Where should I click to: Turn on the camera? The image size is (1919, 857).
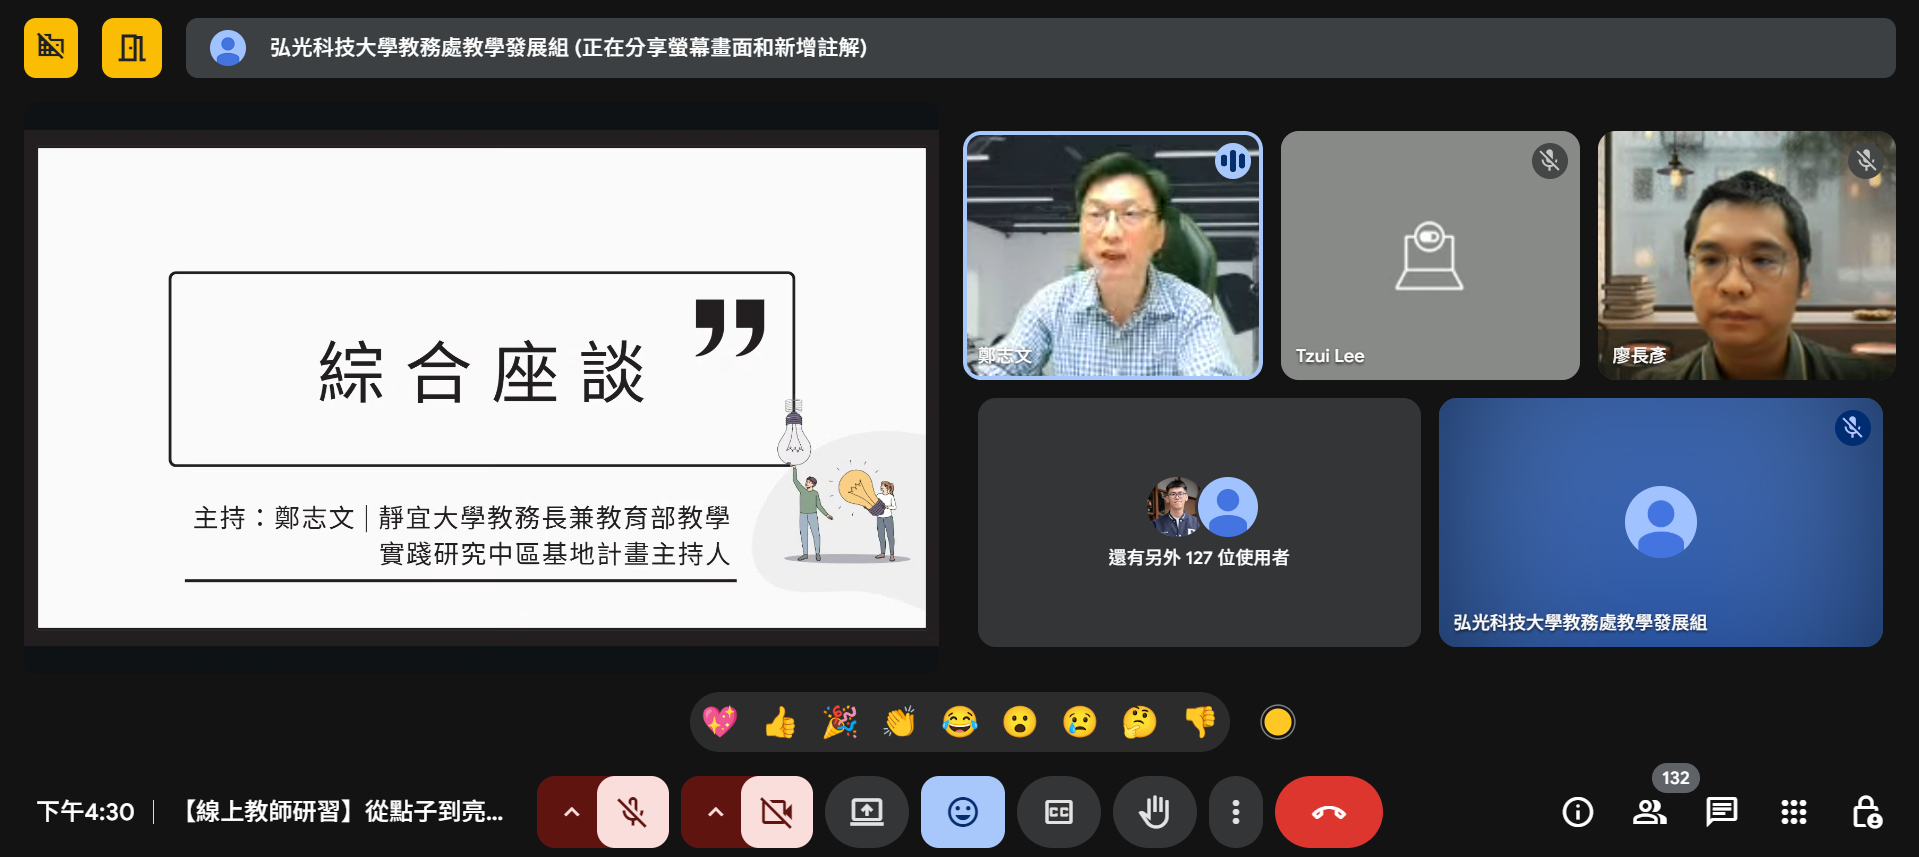coord(777,812)
